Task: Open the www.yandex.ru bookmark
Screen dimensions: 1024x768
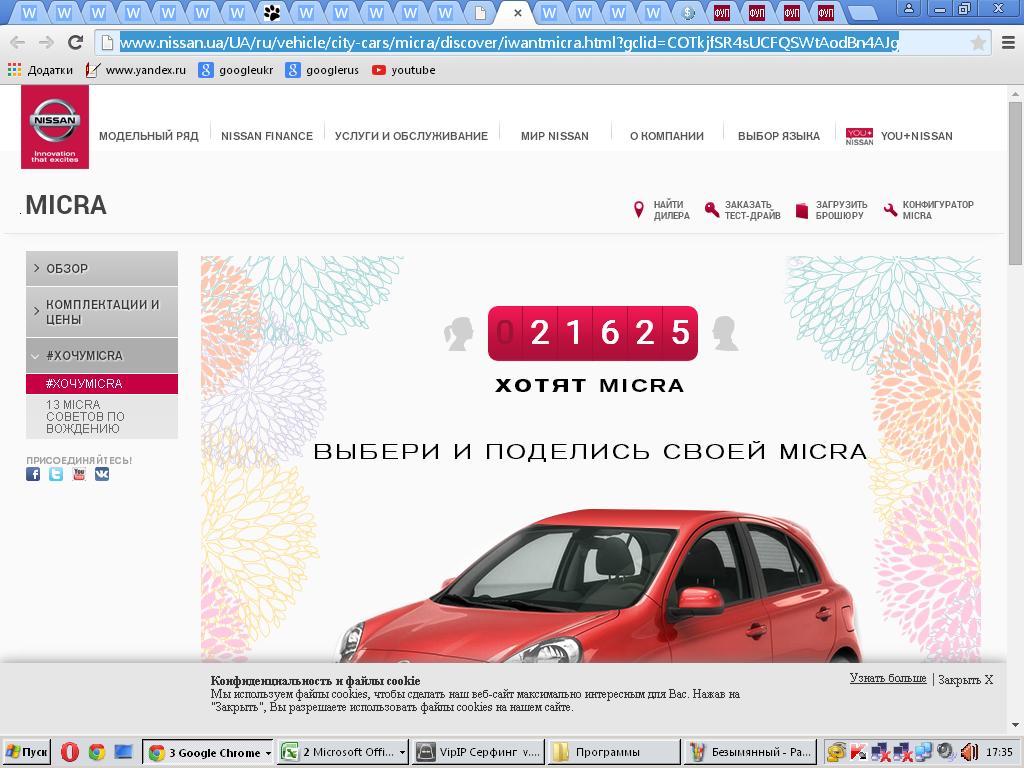Action: click(136, 70)
